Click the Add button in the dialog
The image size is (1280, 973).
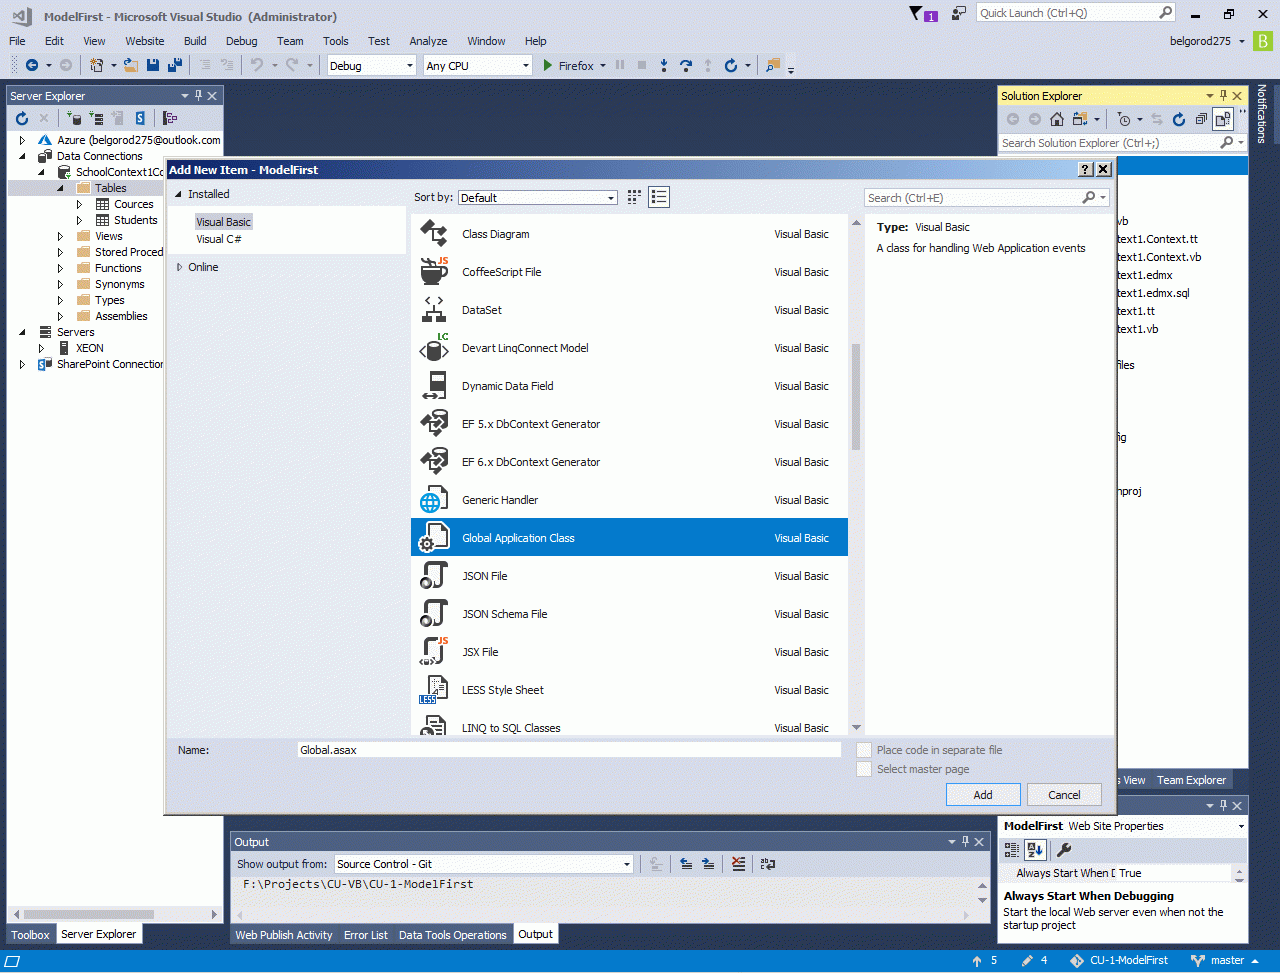(x=983, y=795)
